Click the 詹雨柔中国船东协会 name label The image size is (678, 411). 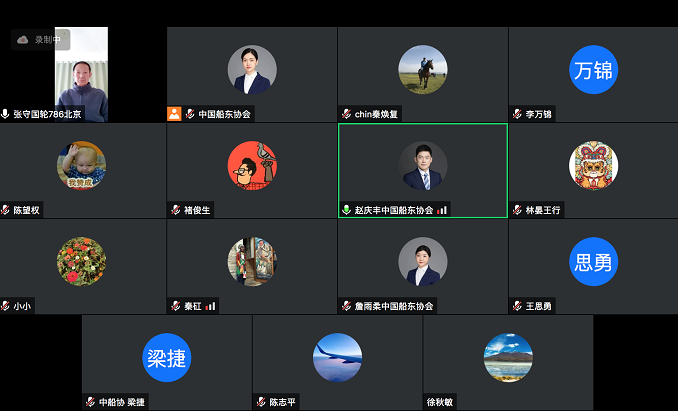tap(394, 306)
